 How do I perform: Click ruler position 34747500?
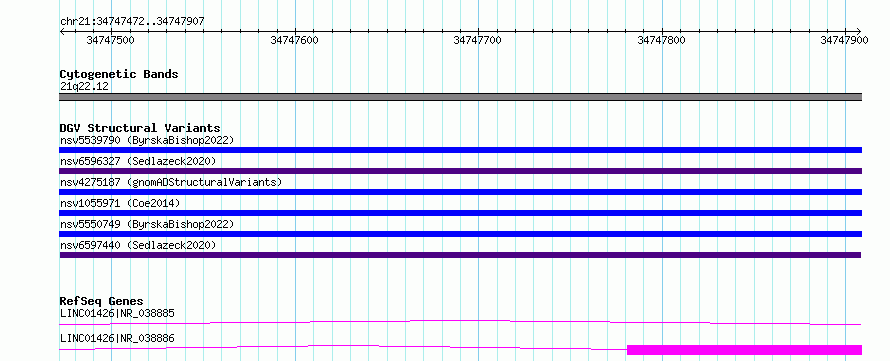(111, 40)
